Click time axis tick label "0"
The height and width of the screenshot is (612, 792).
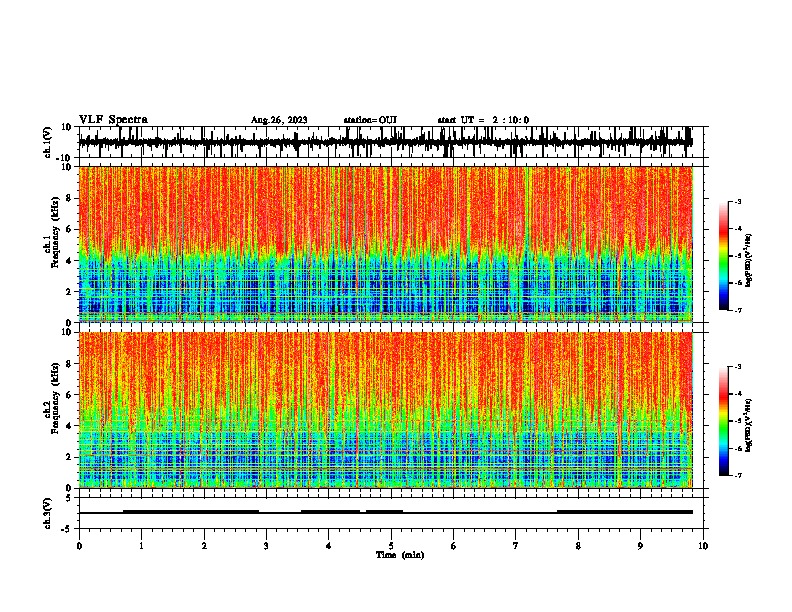click(79, 546)
